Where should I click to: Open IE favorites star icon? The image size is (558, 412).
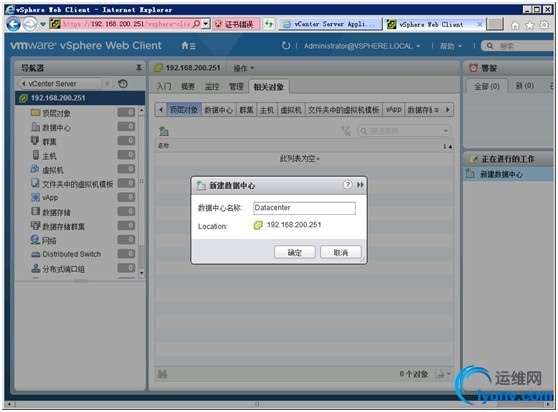coord(530,25)
